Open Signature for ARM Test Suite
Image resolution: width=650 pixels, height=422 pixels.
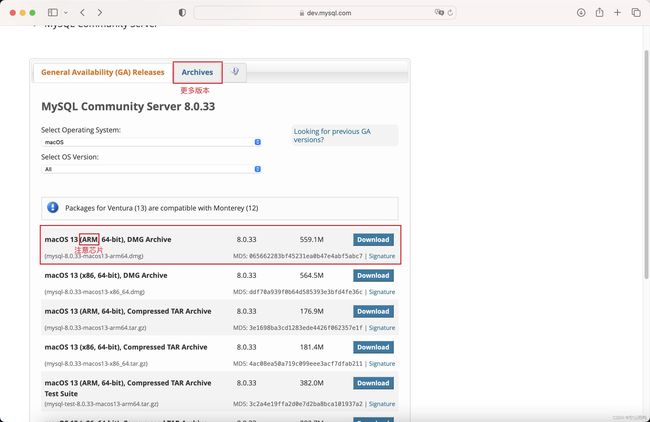[382, 404]
